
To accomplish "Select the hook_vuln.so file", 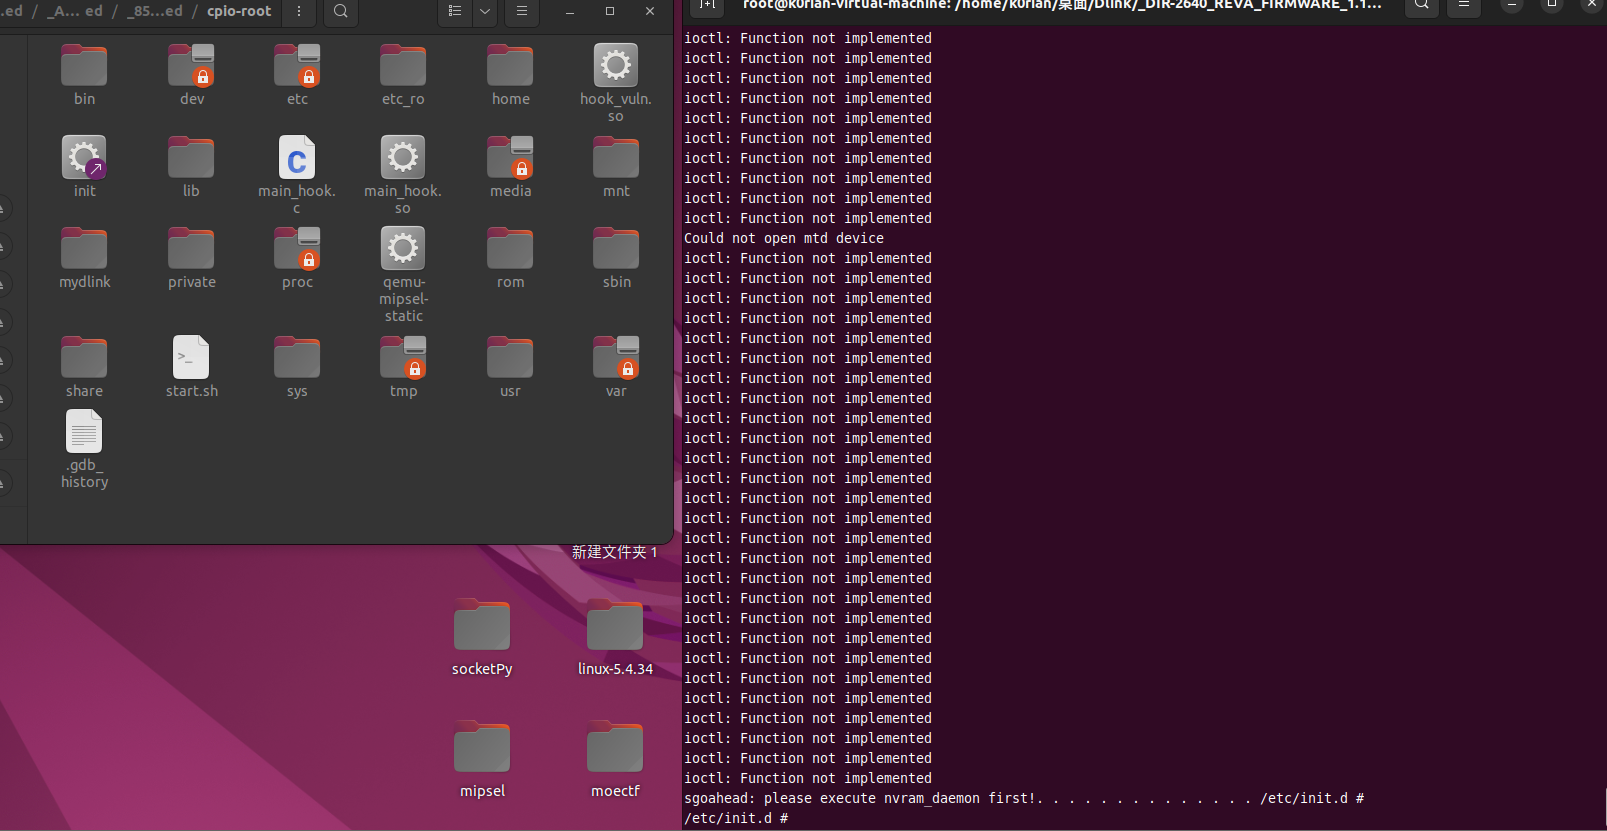I will click(x=616, y=82).
